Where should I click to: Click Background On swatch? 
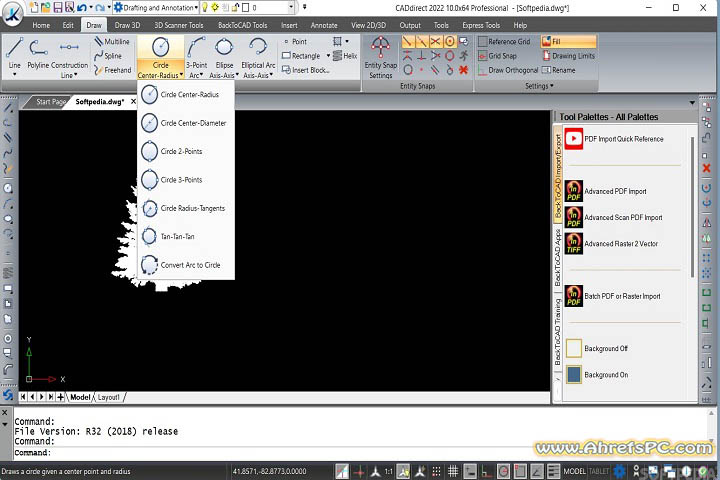[x=574, y=374]
